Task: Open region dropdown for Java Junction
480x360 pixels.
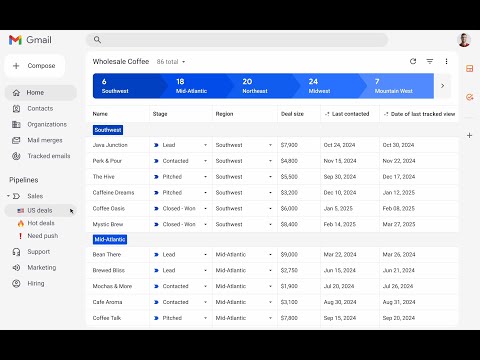Action: tap(270, 145)
